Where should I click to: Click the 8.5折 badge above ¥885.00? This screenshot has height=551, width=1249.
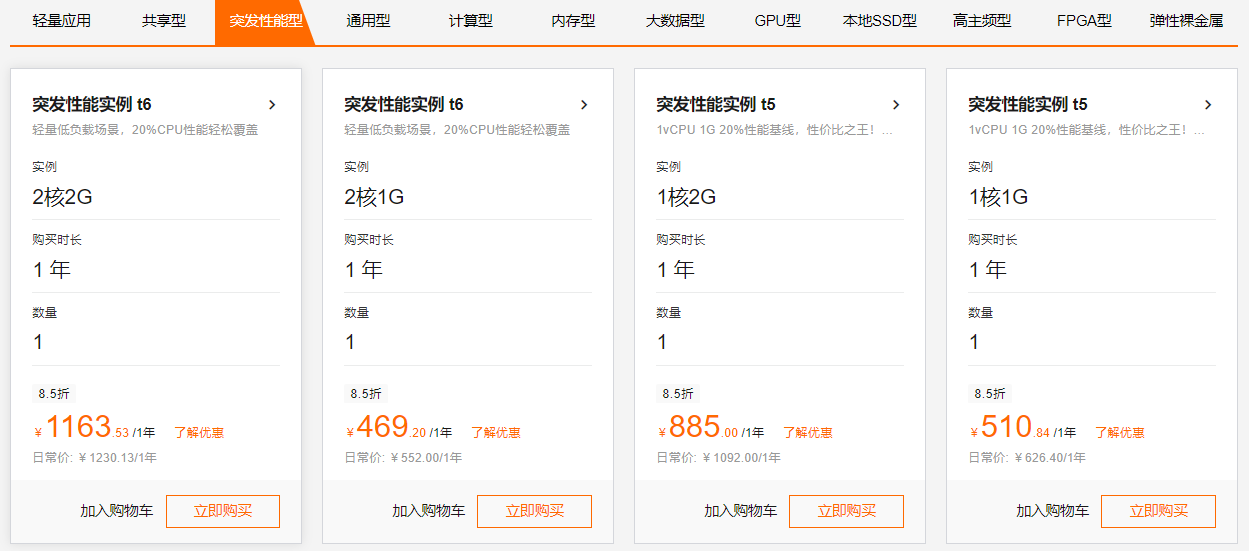click(x=678, y=393)
